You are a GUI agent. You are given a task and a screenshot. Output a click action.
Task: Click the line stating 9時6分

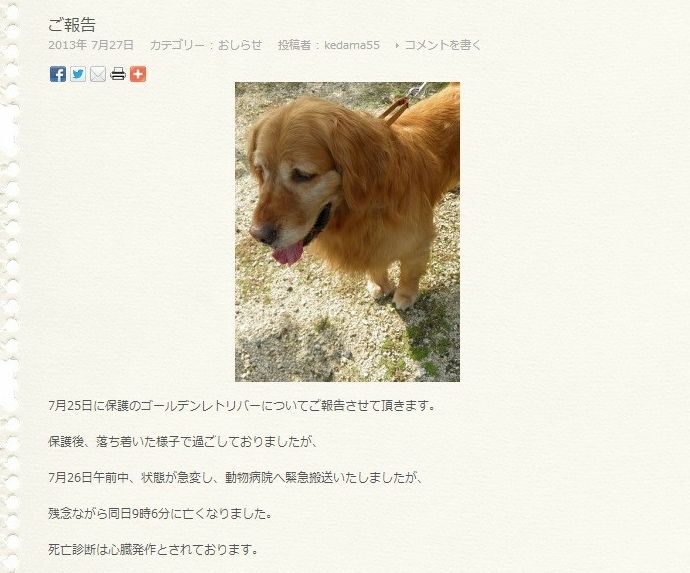(160, 513)
